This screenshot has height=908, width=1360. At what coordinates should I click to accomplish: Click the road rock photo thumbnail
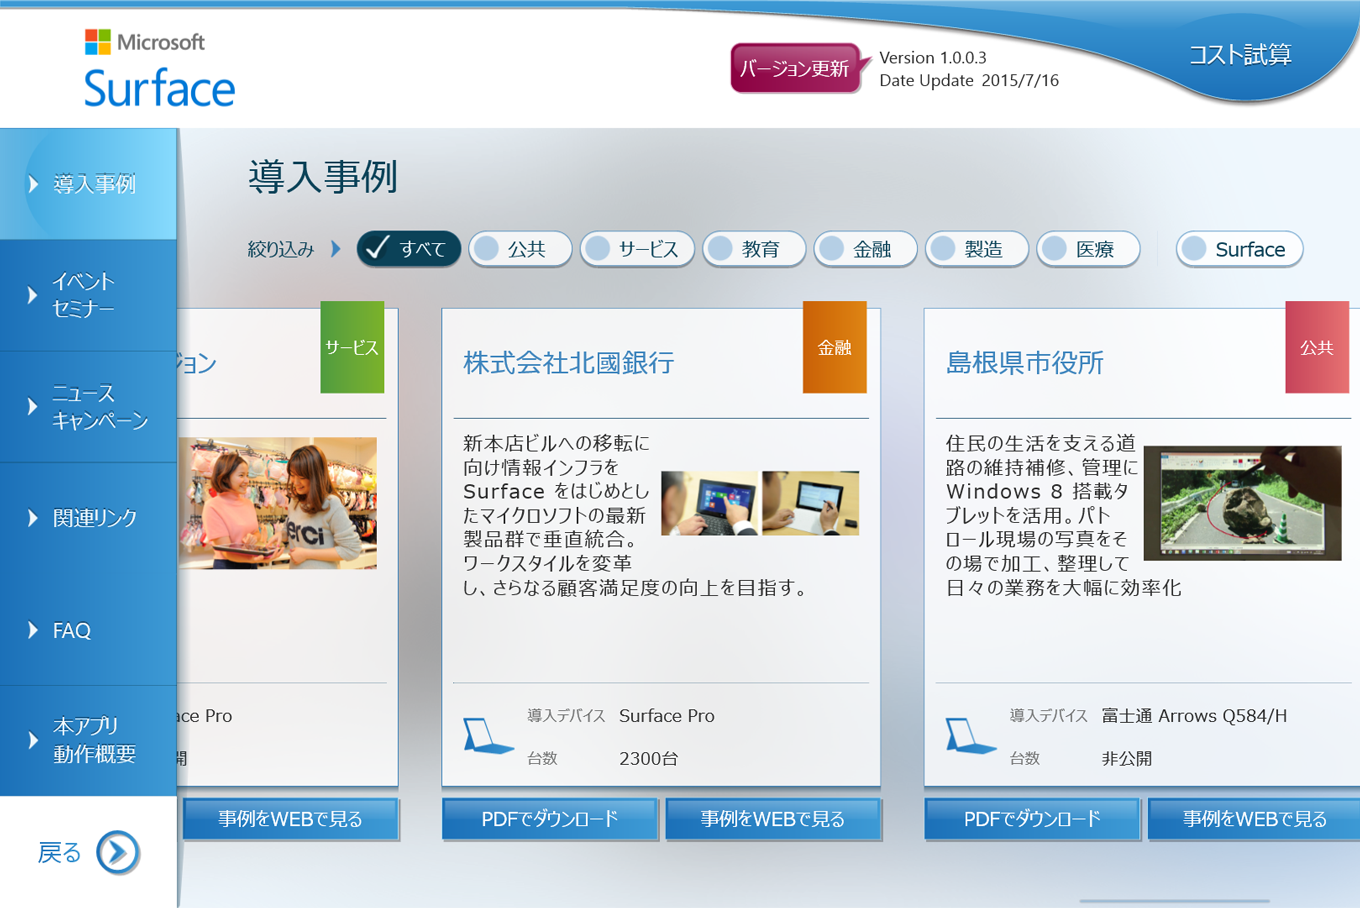1243,503
